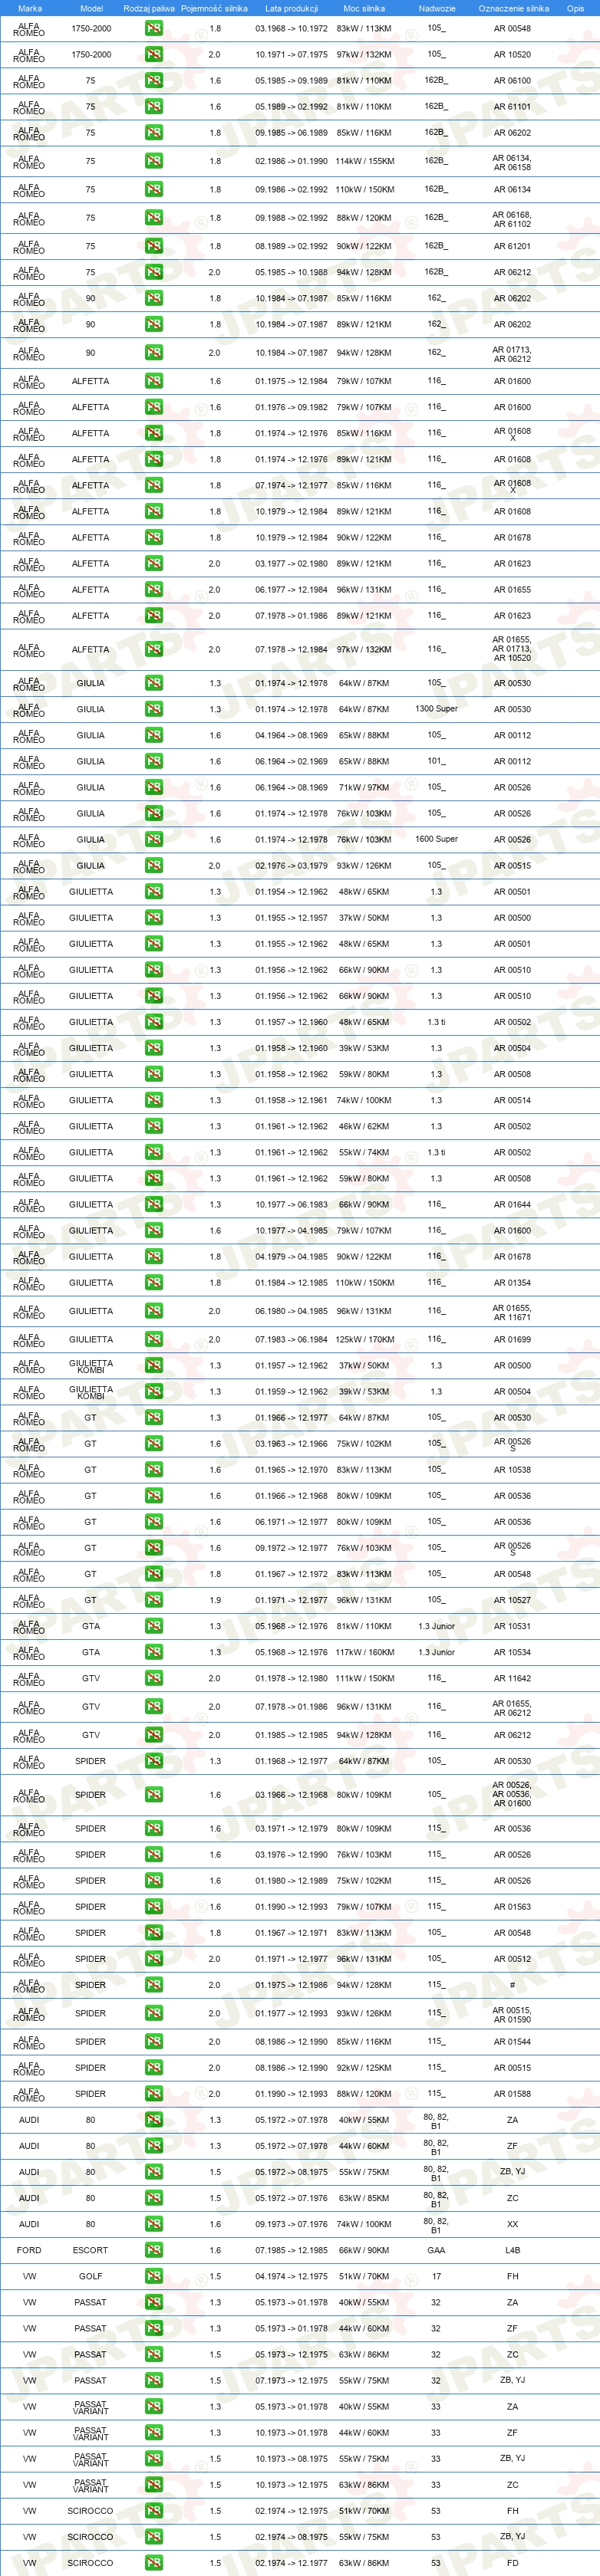Select the petrol icon in the GTA AR 10531 row
The height and width of the screenshot is (2576, 600).
coord(153,1625)
